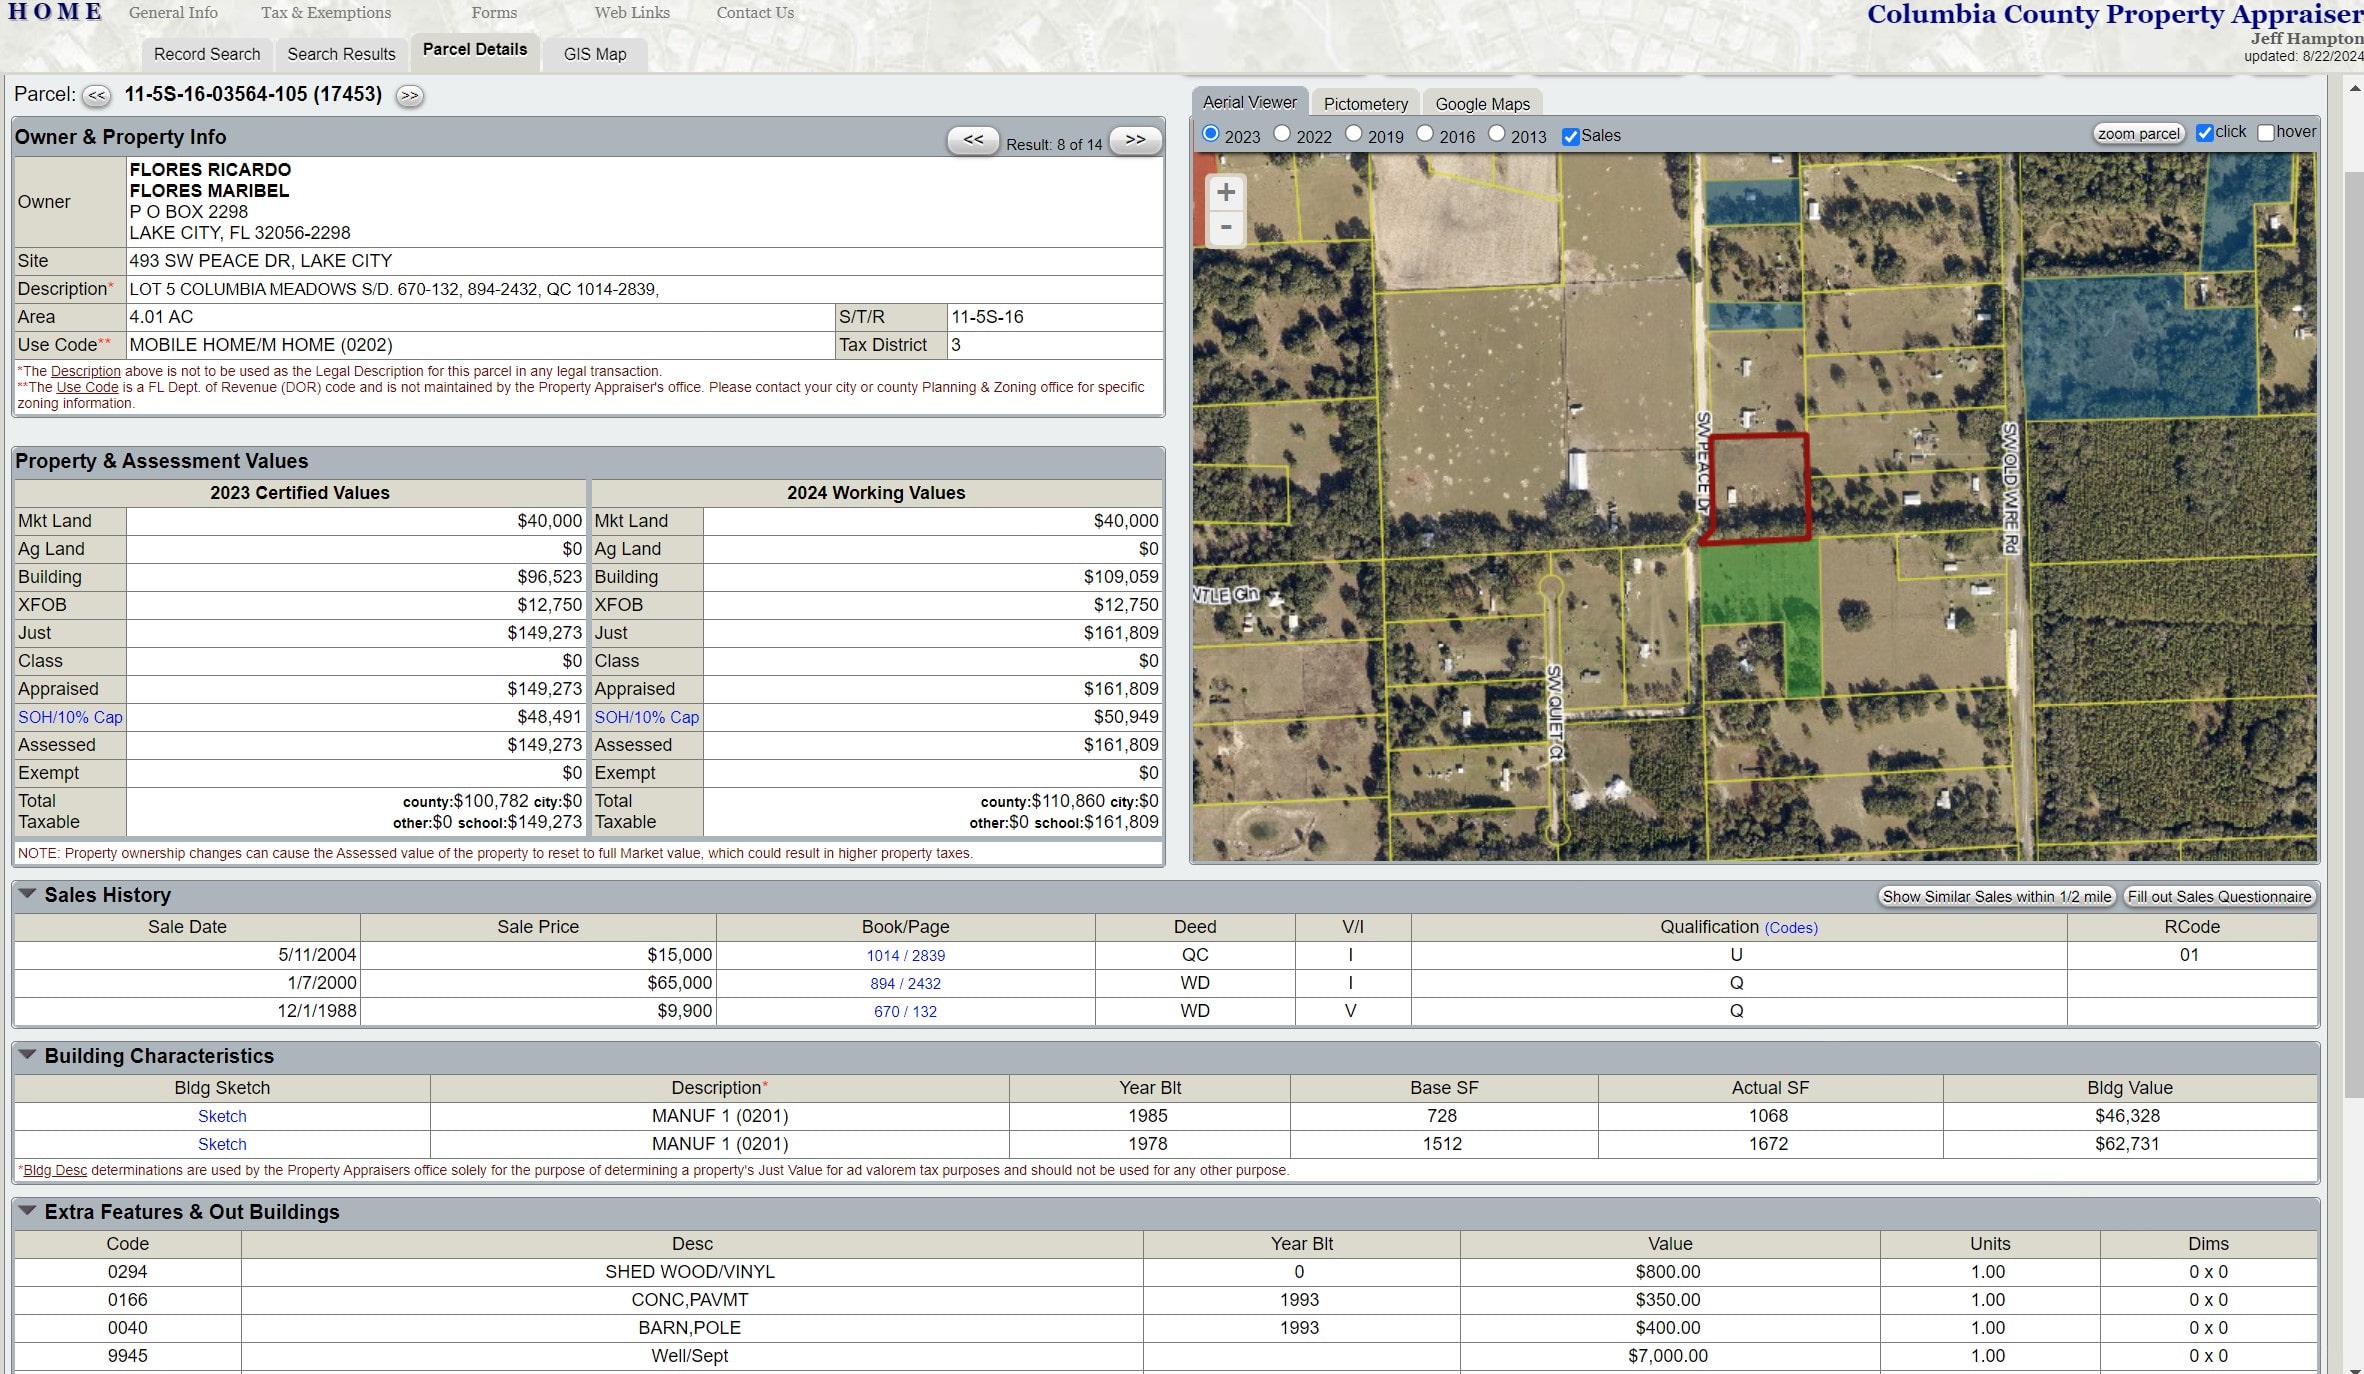
Task: Go to next parcel arrow
Action: [x=409, y=96]
